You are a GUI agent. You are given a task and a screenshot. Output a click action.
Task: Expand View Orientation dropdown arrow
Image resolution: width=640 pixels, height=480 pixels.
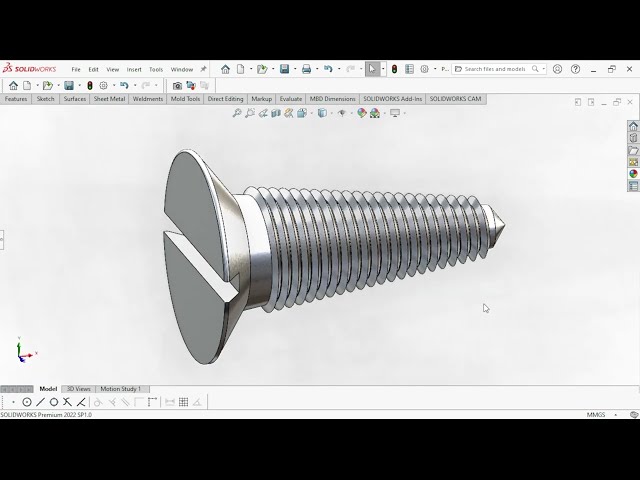point(311,113)
